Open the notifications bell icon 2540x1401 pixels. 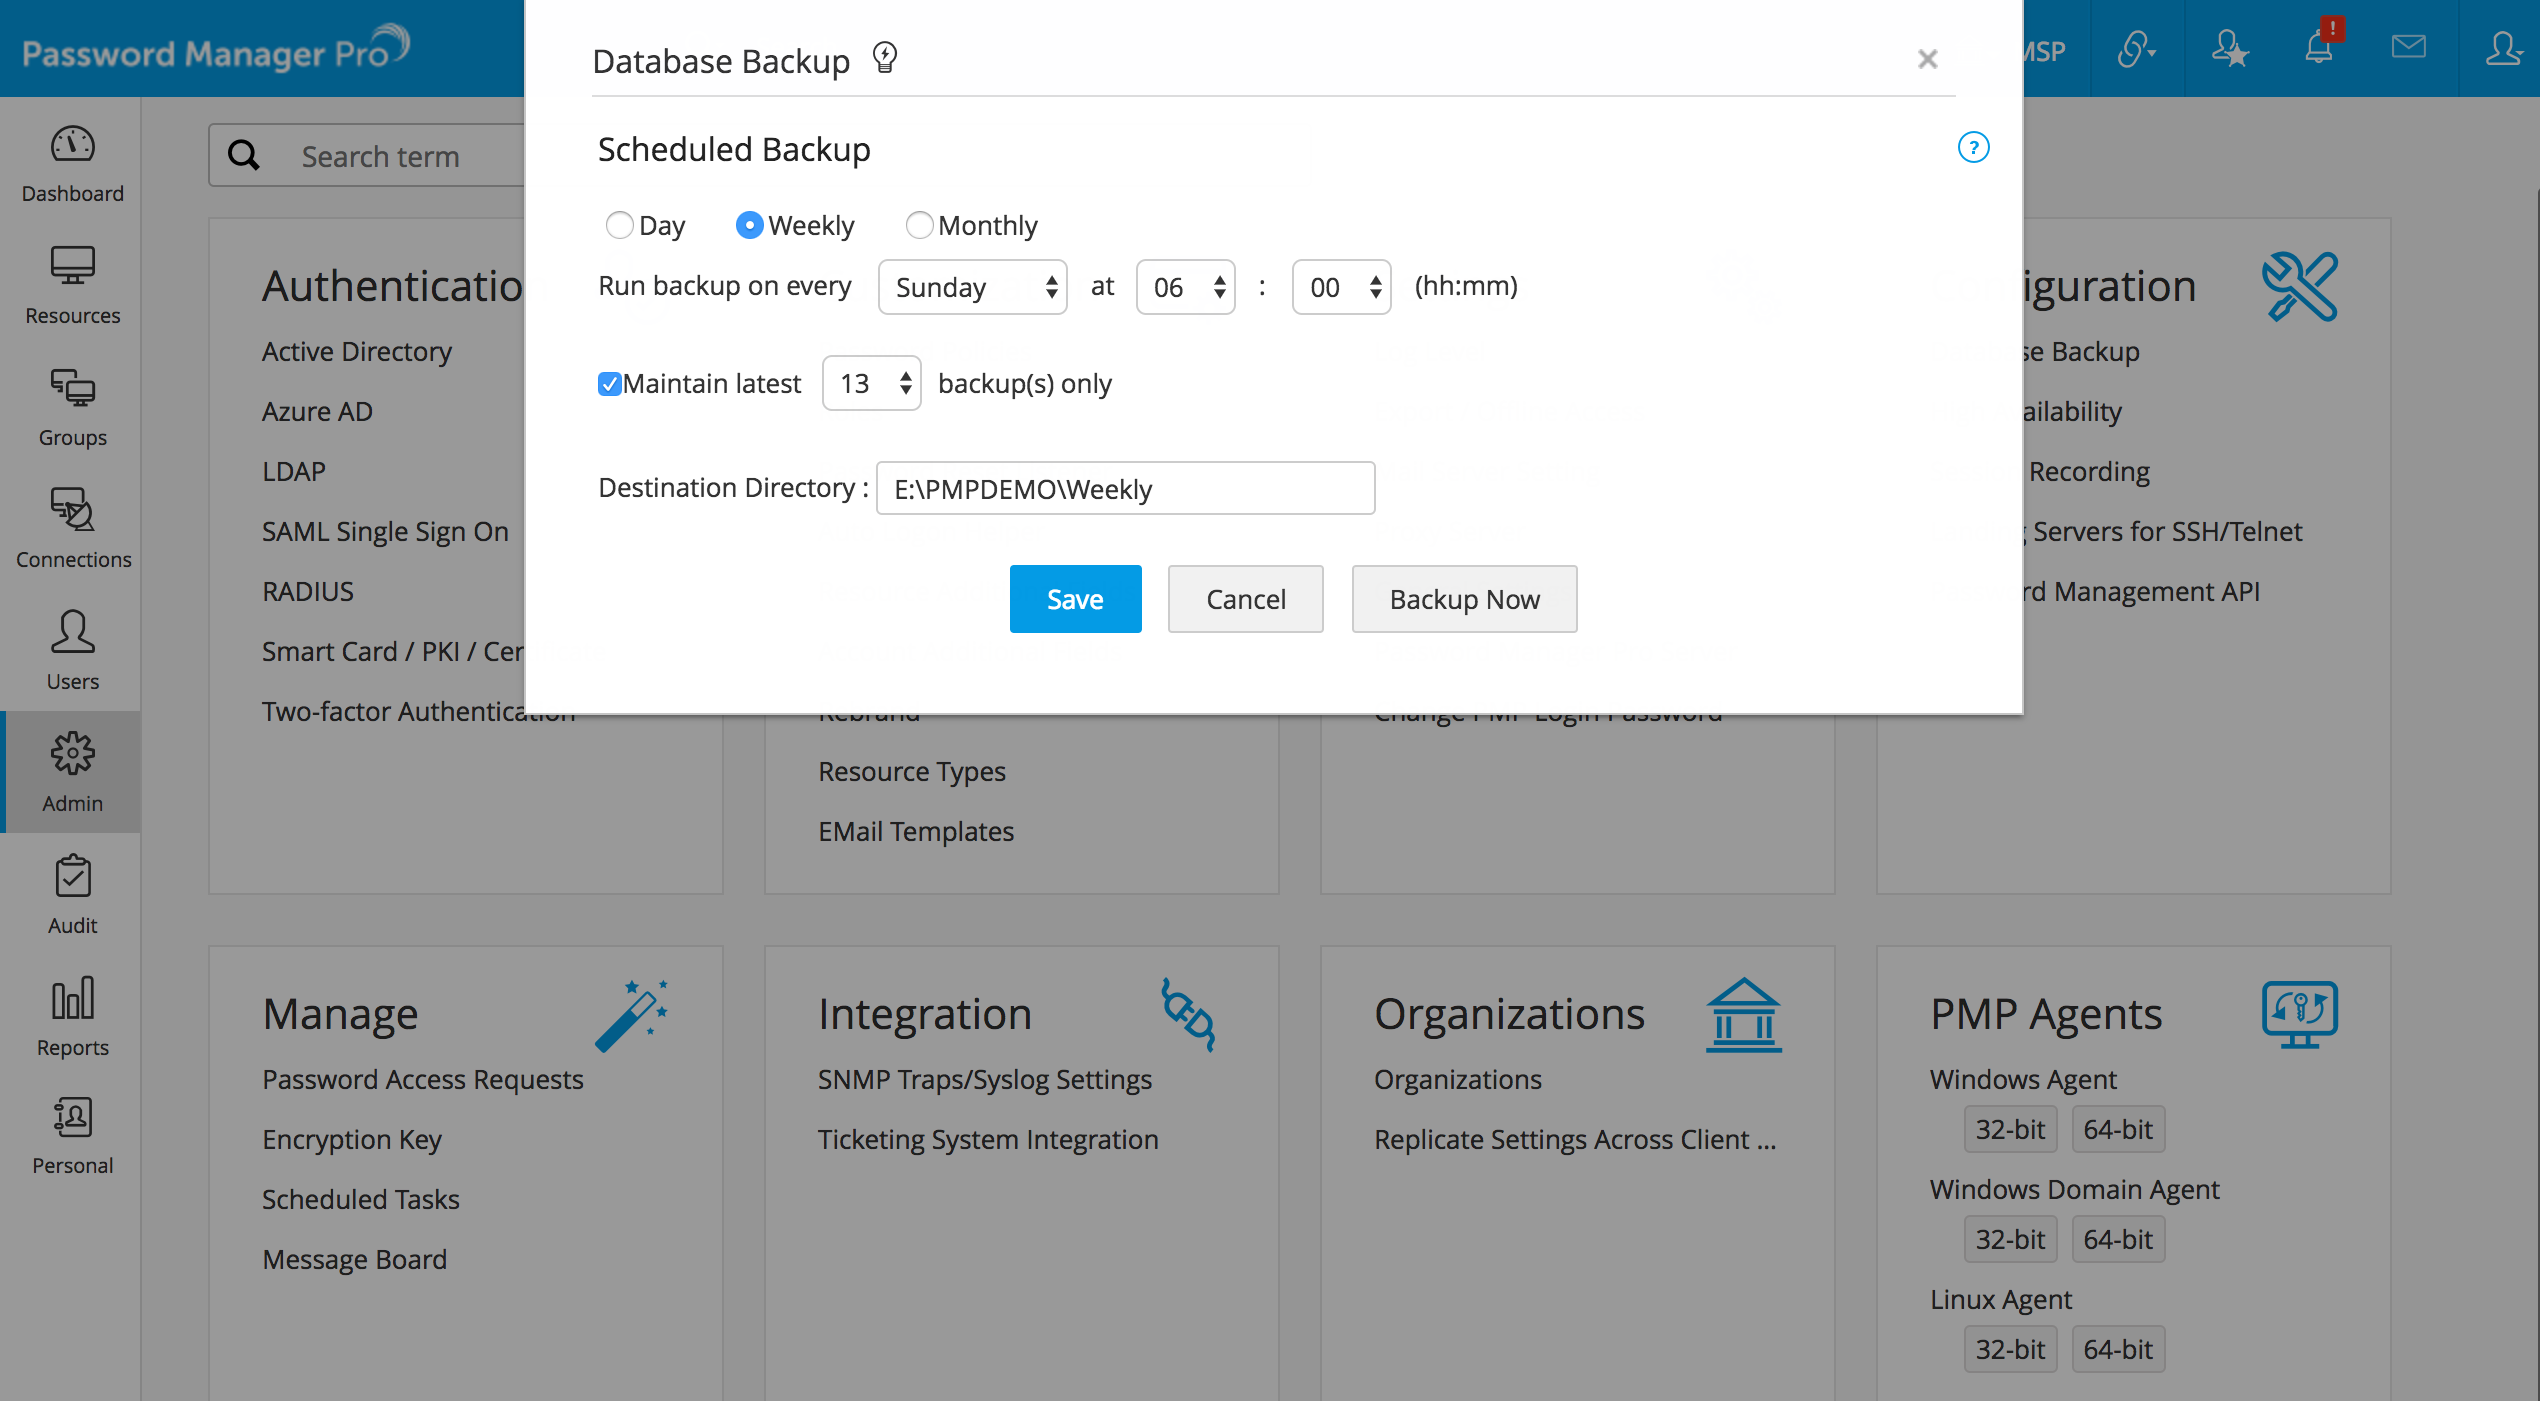2319,48
